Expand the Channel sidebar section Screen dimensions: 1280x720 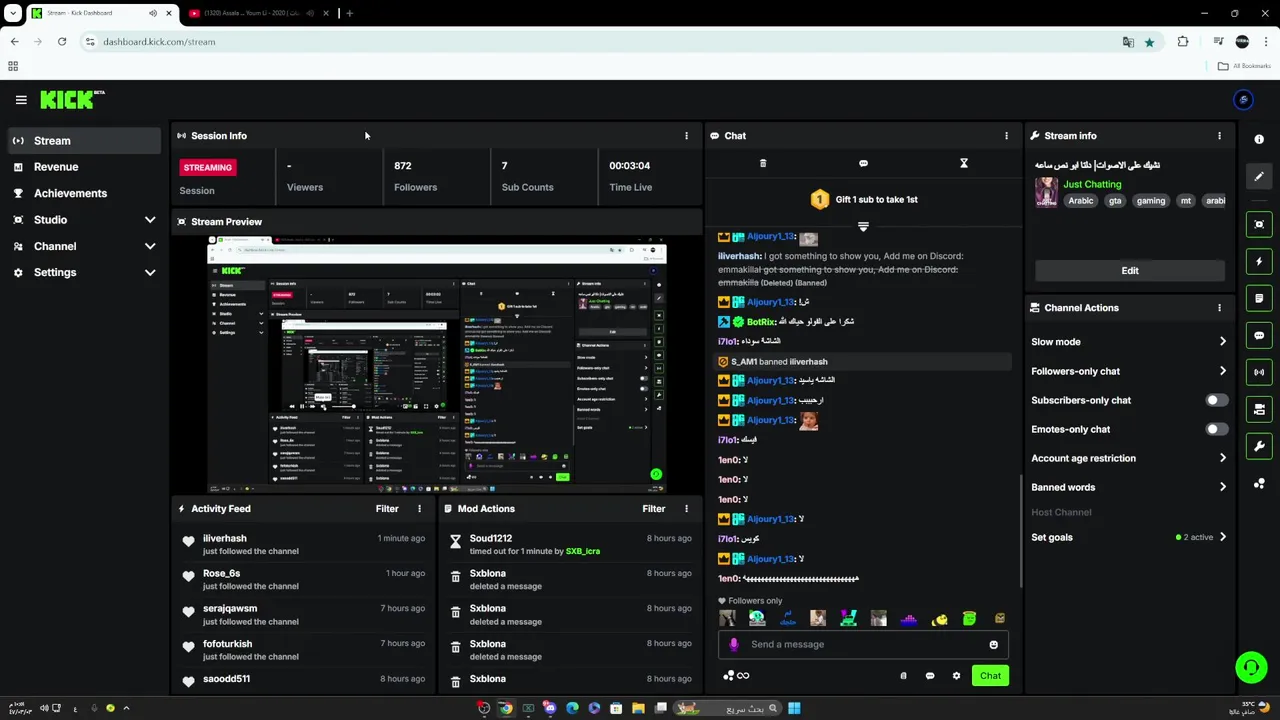[x=150, y=246]
